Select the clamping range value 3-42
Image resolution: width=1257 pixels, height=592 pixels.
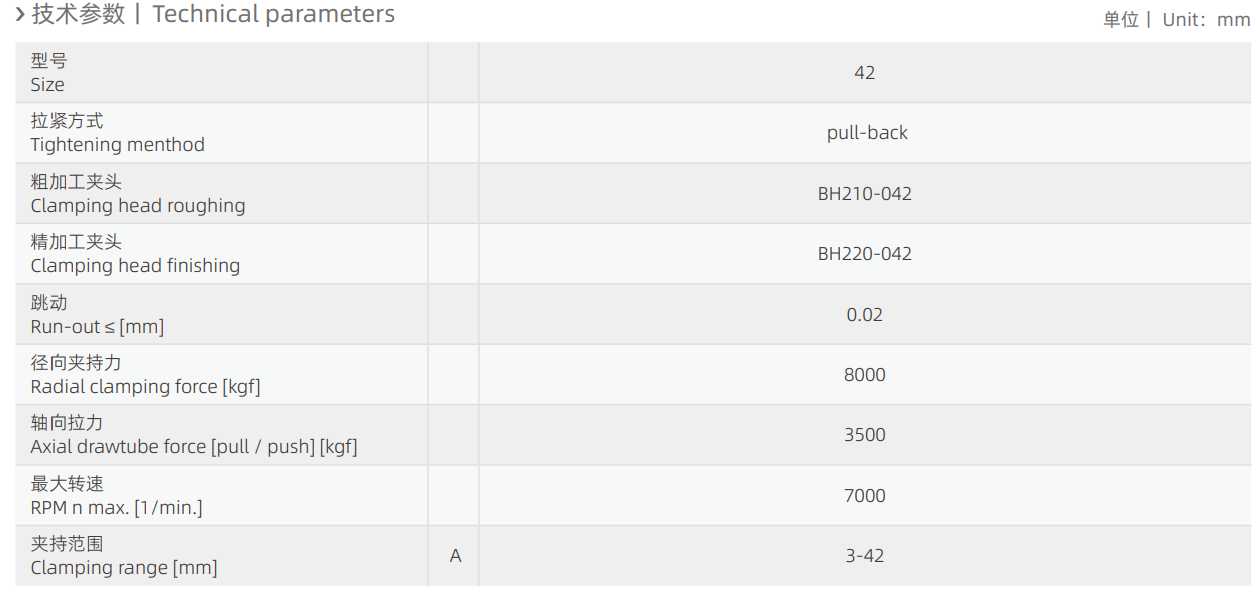tap(865, 556)
